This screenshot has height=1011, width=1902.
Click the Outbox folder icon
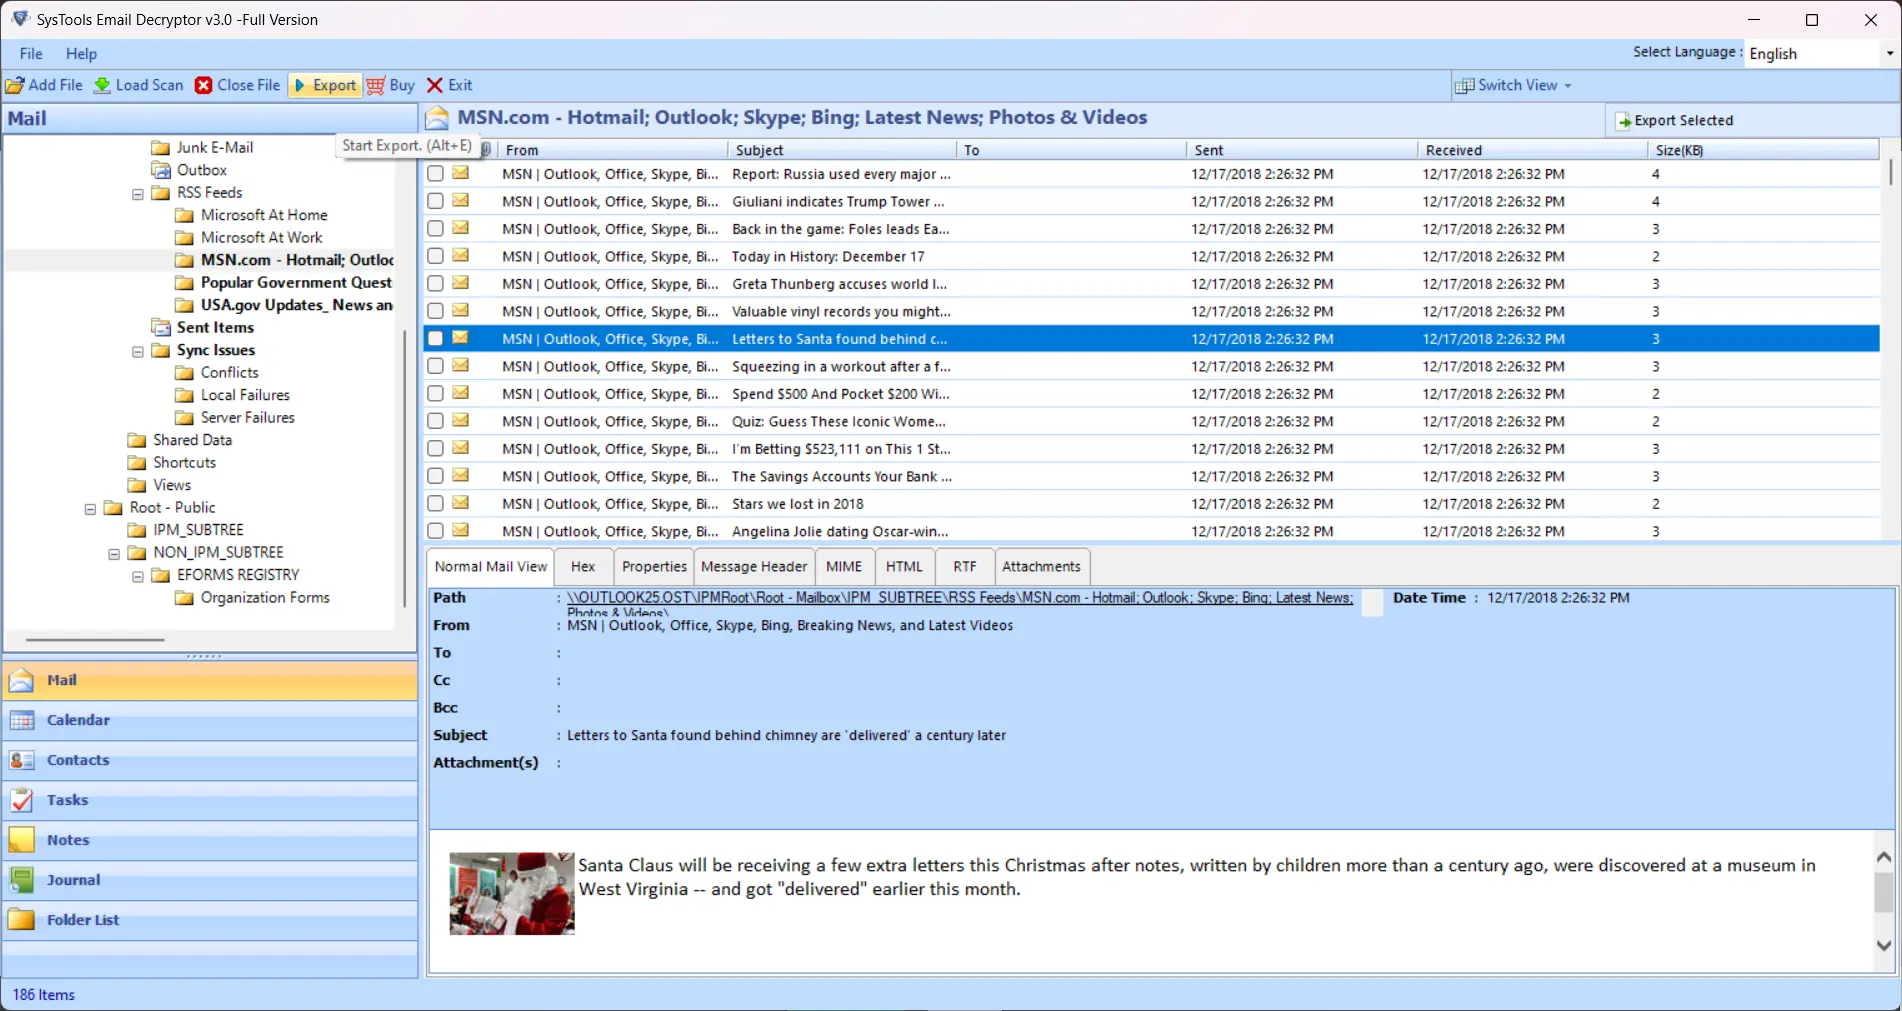point(160,170)
